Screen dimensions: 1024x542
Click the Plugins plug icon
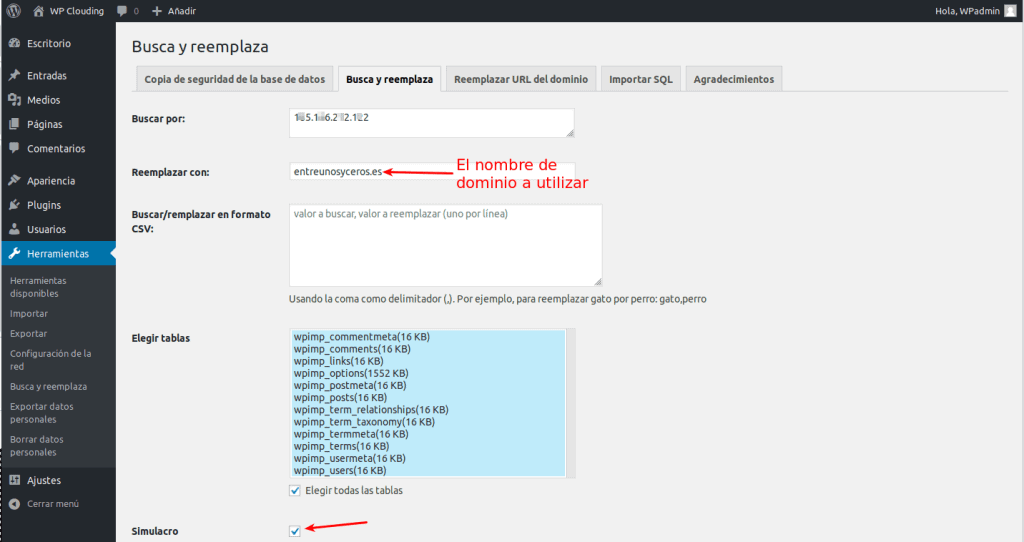(14, 205)
